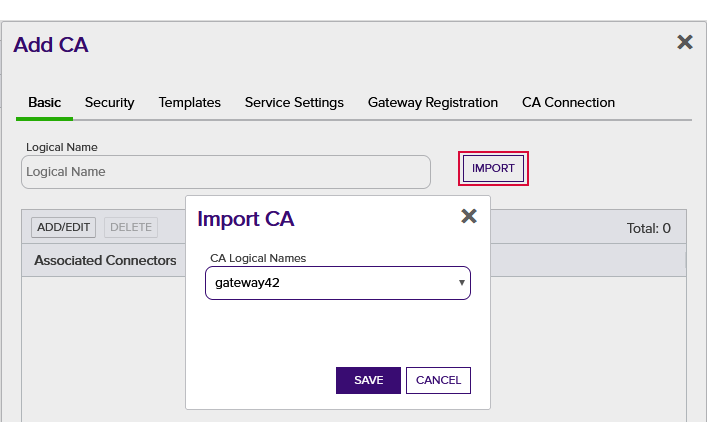Click the greyed-out DELETE button
Image resolution: width=707 pixels, height=422 pixels.
[131, 227]
